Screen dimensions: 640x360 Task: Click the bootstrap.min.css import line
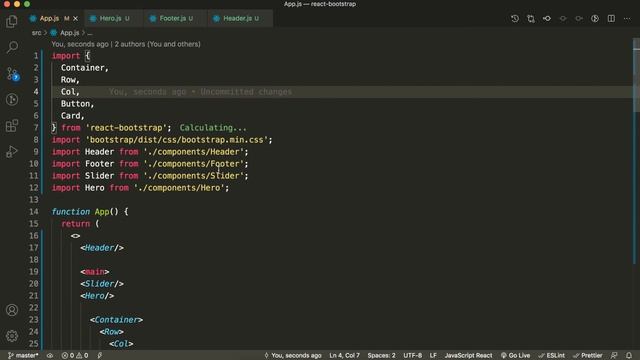[x=162, y=140]
